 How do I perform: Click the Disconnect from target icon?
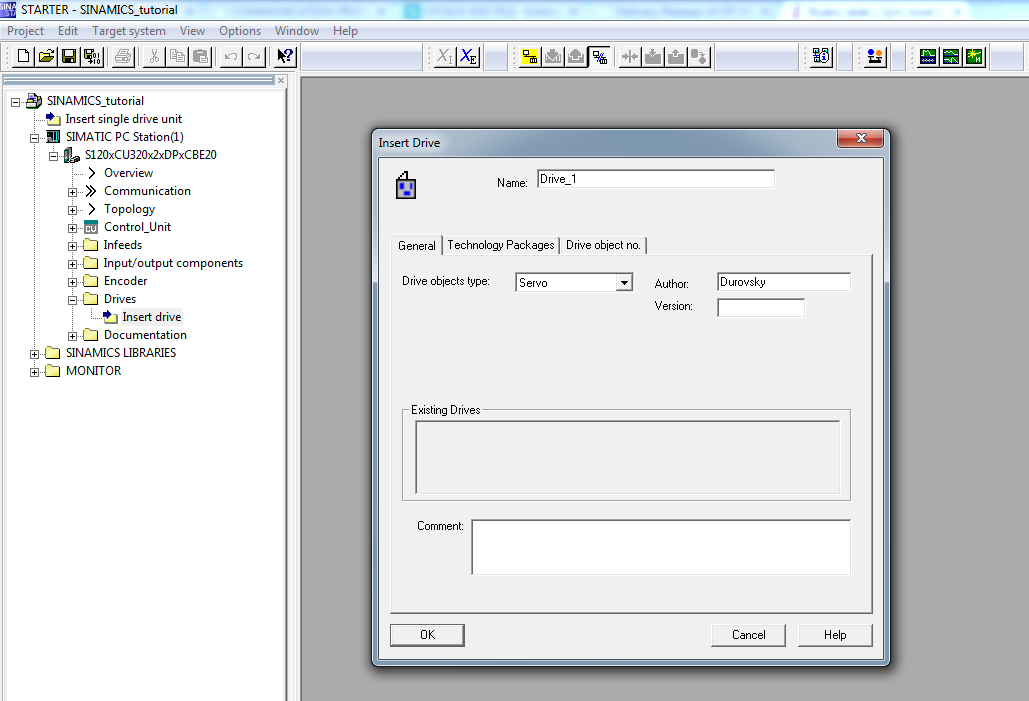[599, 56]
